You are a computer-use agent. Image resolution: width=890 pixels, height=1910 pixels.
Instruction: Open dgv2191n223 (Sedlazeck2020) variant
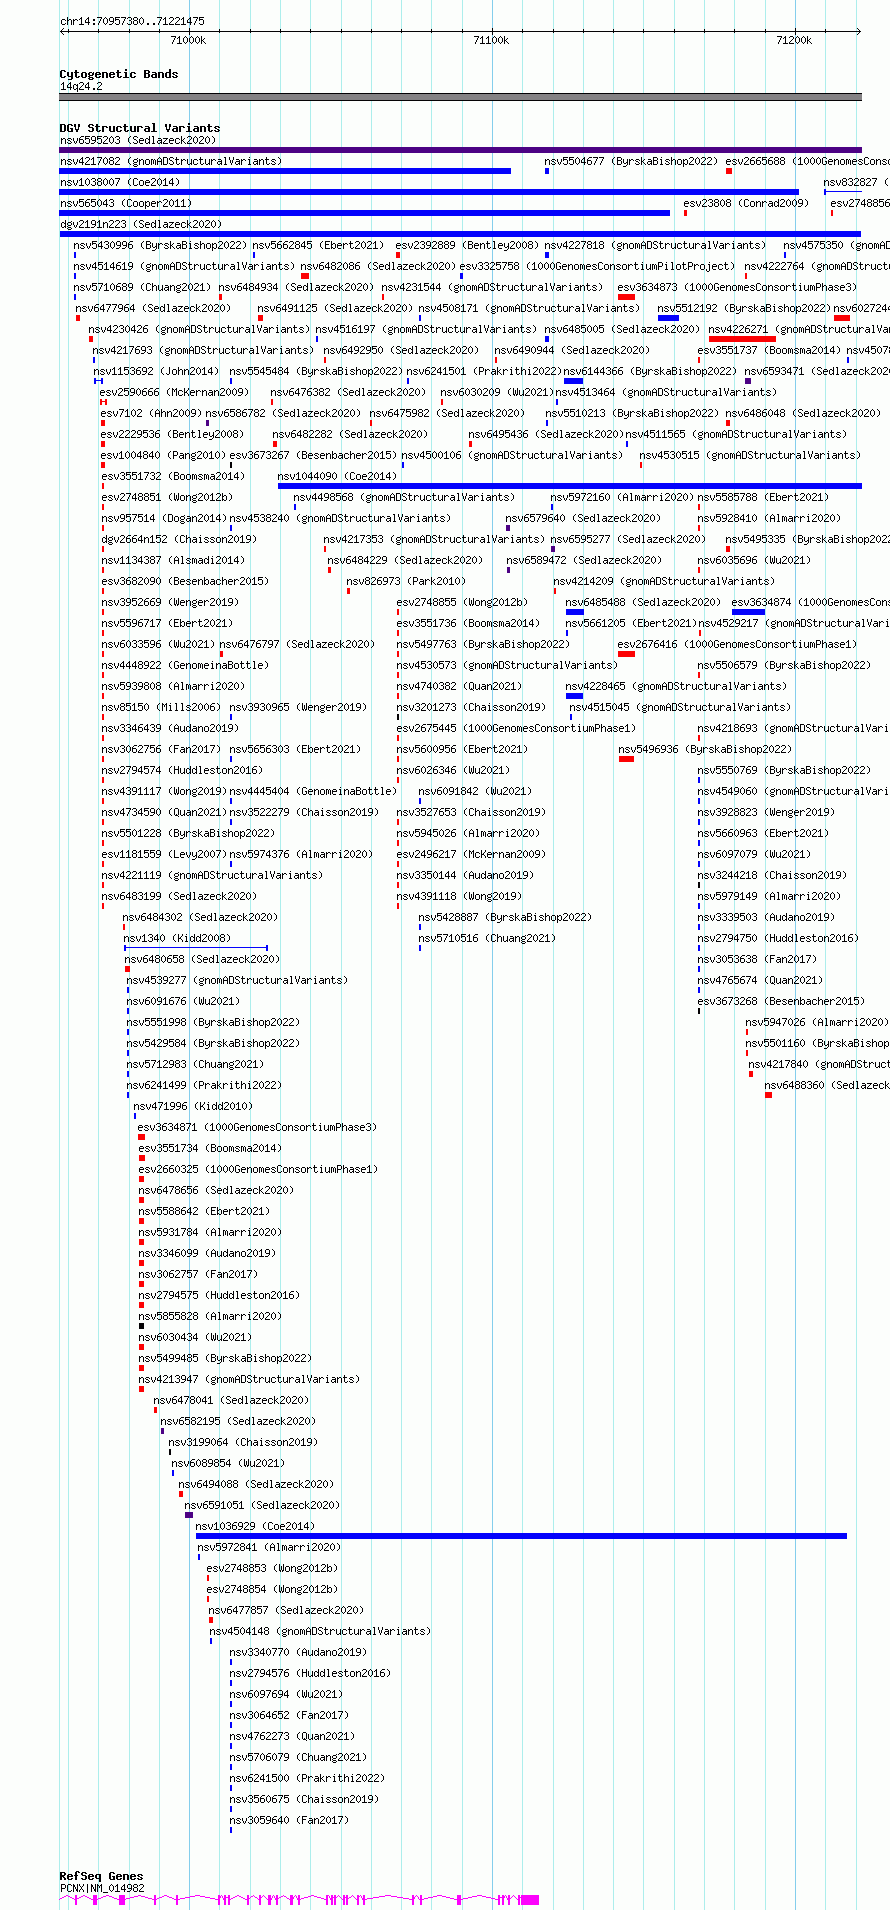141,224
